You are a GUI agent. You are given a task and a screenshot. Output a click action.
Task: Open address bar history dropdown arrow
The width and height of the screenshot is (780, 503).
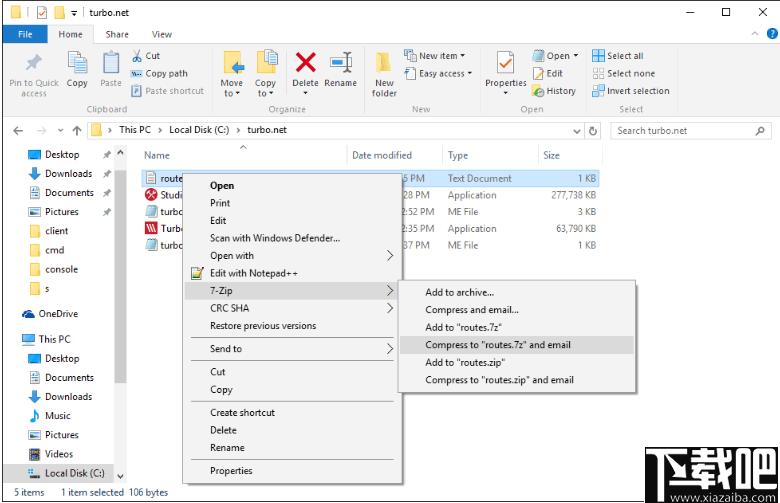577,131
